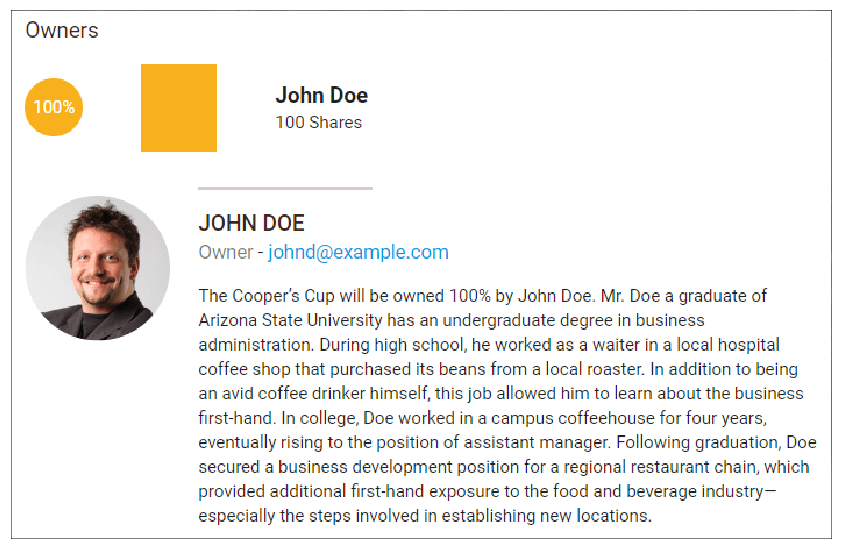Click John Doe's circular profile photo

point(98,268)
